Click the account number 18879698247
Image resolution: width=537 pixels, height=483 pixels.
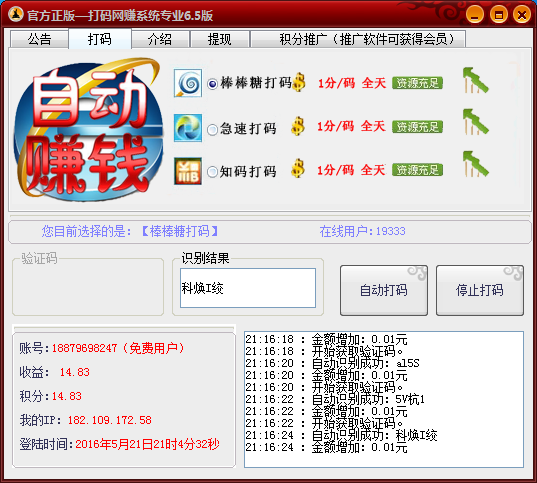point(84,348)
